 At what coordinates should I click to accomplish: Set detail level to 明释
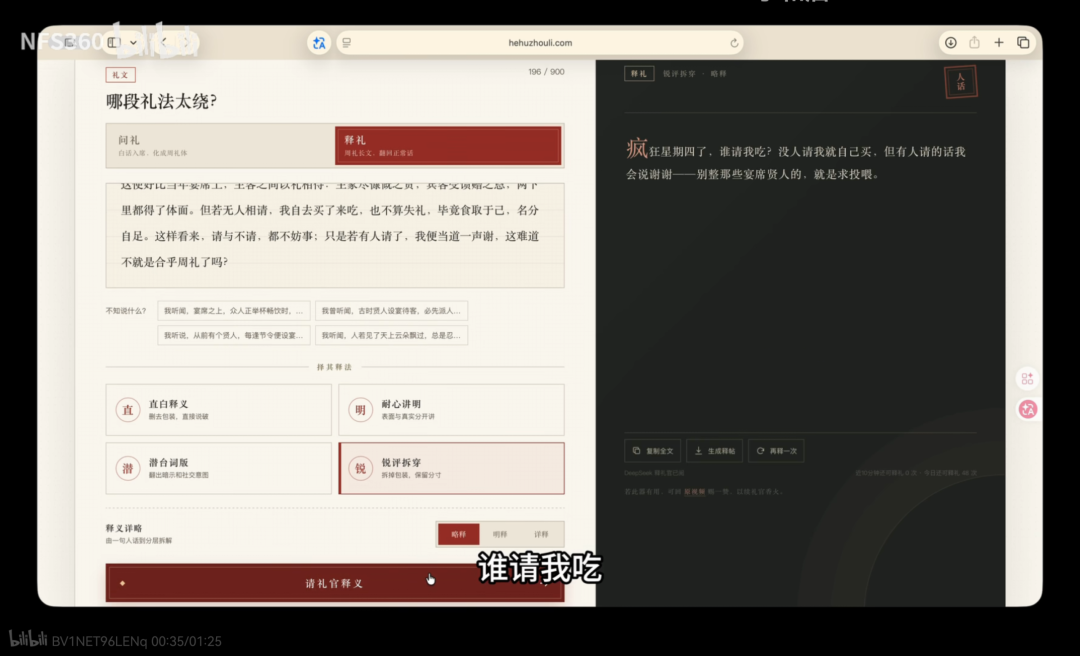point(500,534)
